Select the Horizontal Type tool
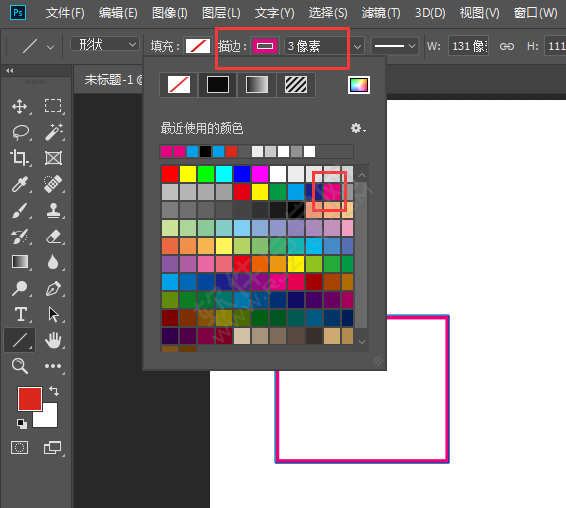Image resolution: width=566 pixels, height=508 pixels. pos(21,314)
